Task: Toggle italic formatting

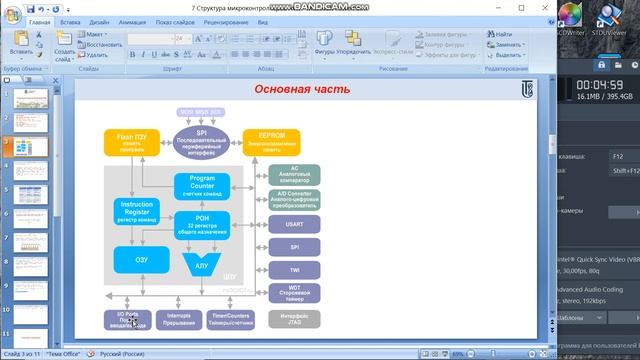Action: [143, 55]
